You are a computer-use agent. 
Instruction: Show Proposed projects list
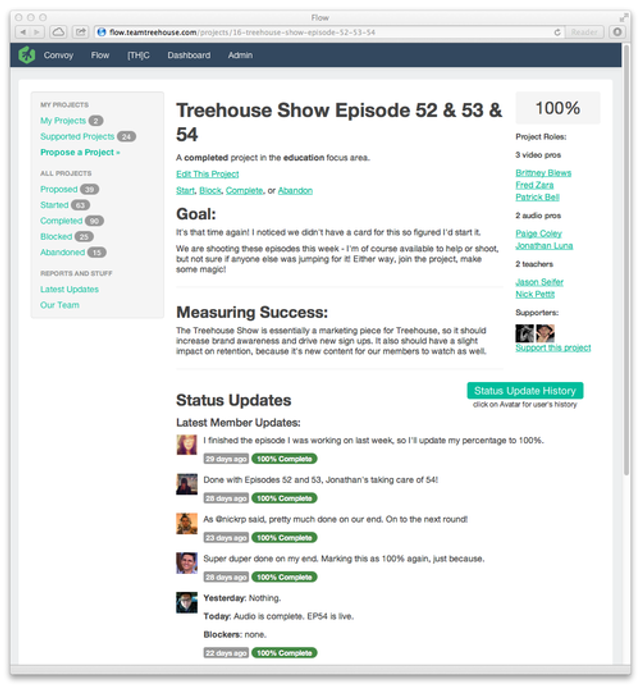click(x=59, y=189)
